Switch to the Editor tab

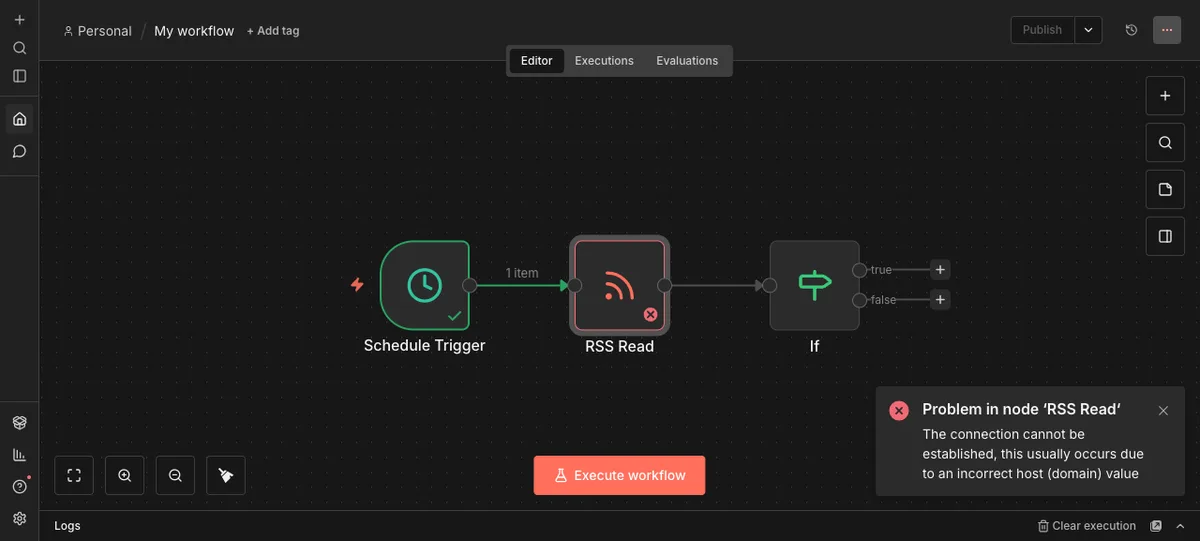pyautogui.click(x=537, y=61)
